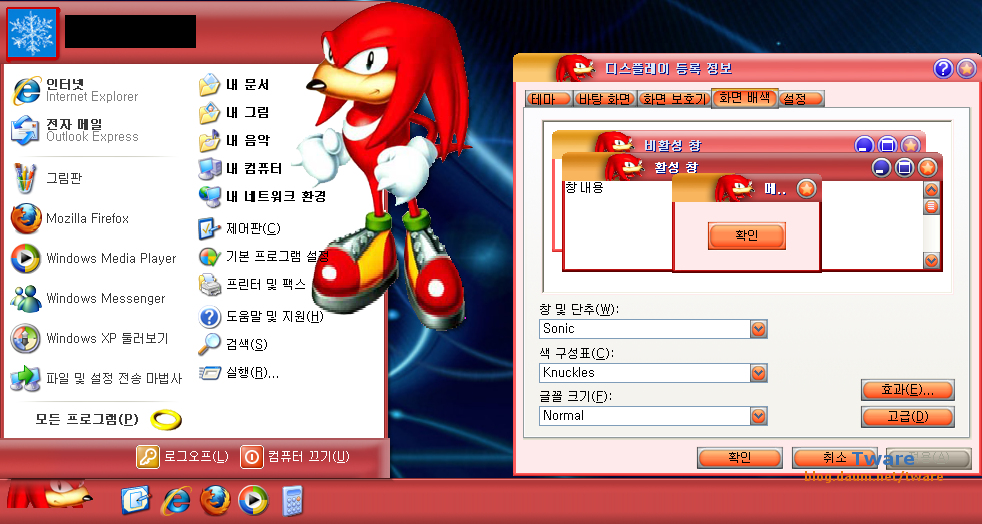Screen dimensions: 982x524
Task: Open 도움말 및 지원
Action: click(x=261, y=317)
